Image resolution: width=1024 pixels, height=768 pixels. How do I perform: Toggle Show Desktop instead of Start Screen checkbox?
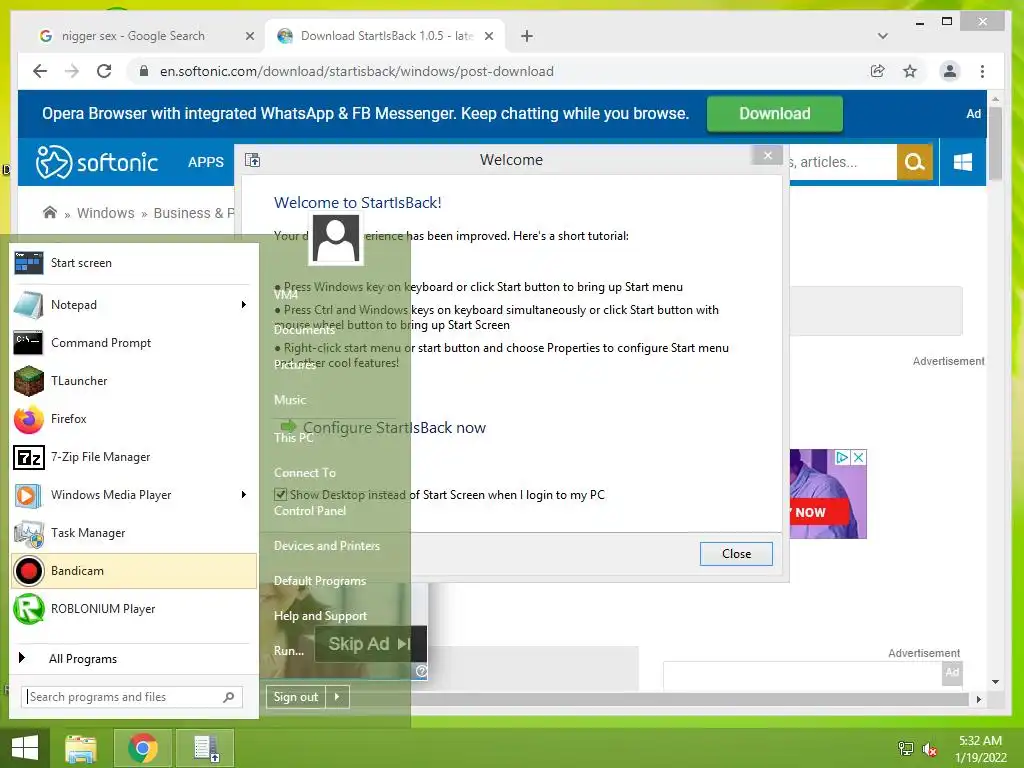click(280, 495)
